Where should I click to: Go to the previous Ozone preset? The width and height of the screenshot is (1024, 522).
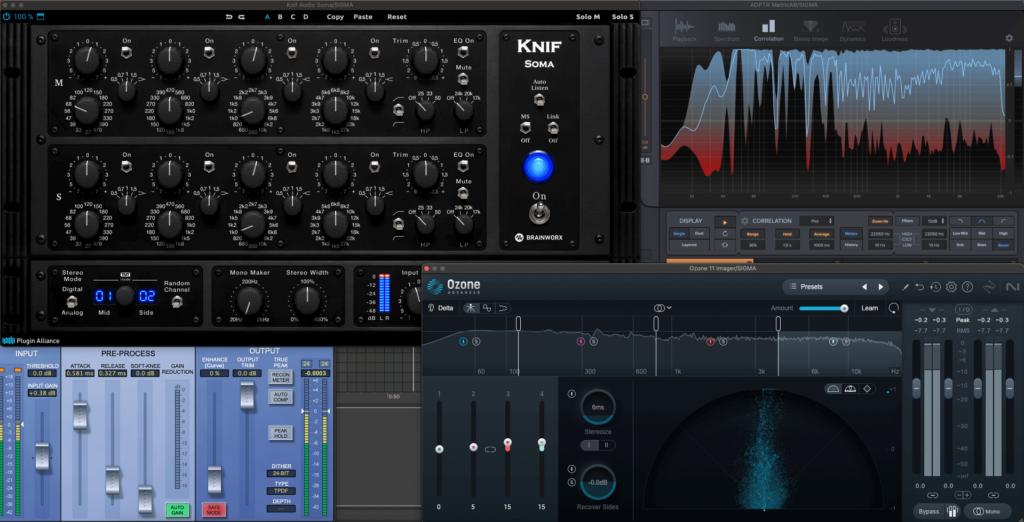pyautogui.click(x=864, y=287)
